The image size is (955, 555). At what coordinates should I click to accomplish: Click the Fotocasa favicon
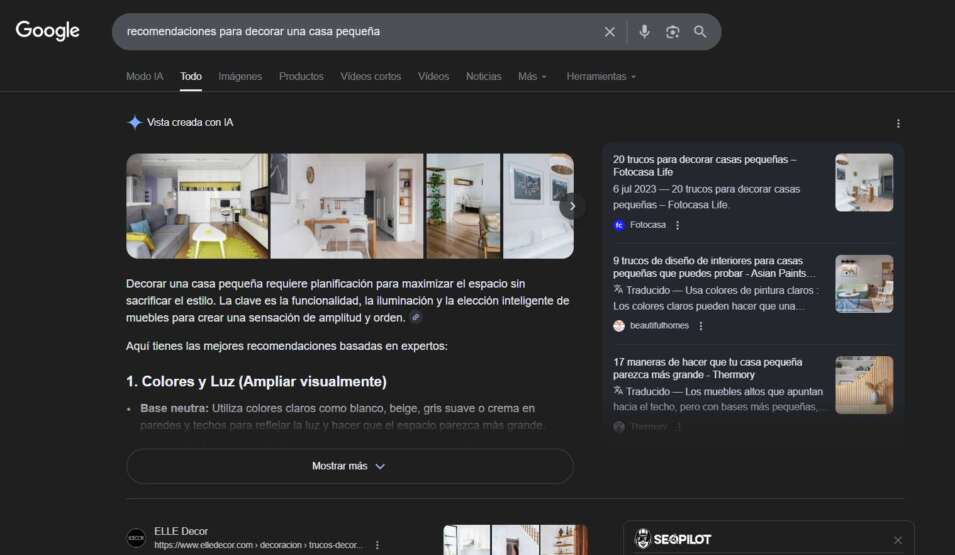619,225
